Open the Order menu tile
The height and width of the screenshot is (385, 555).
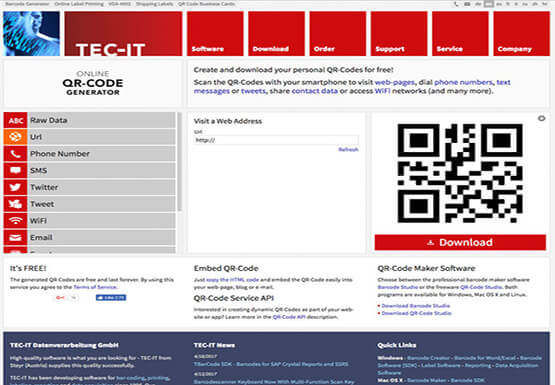click(338, 34)
